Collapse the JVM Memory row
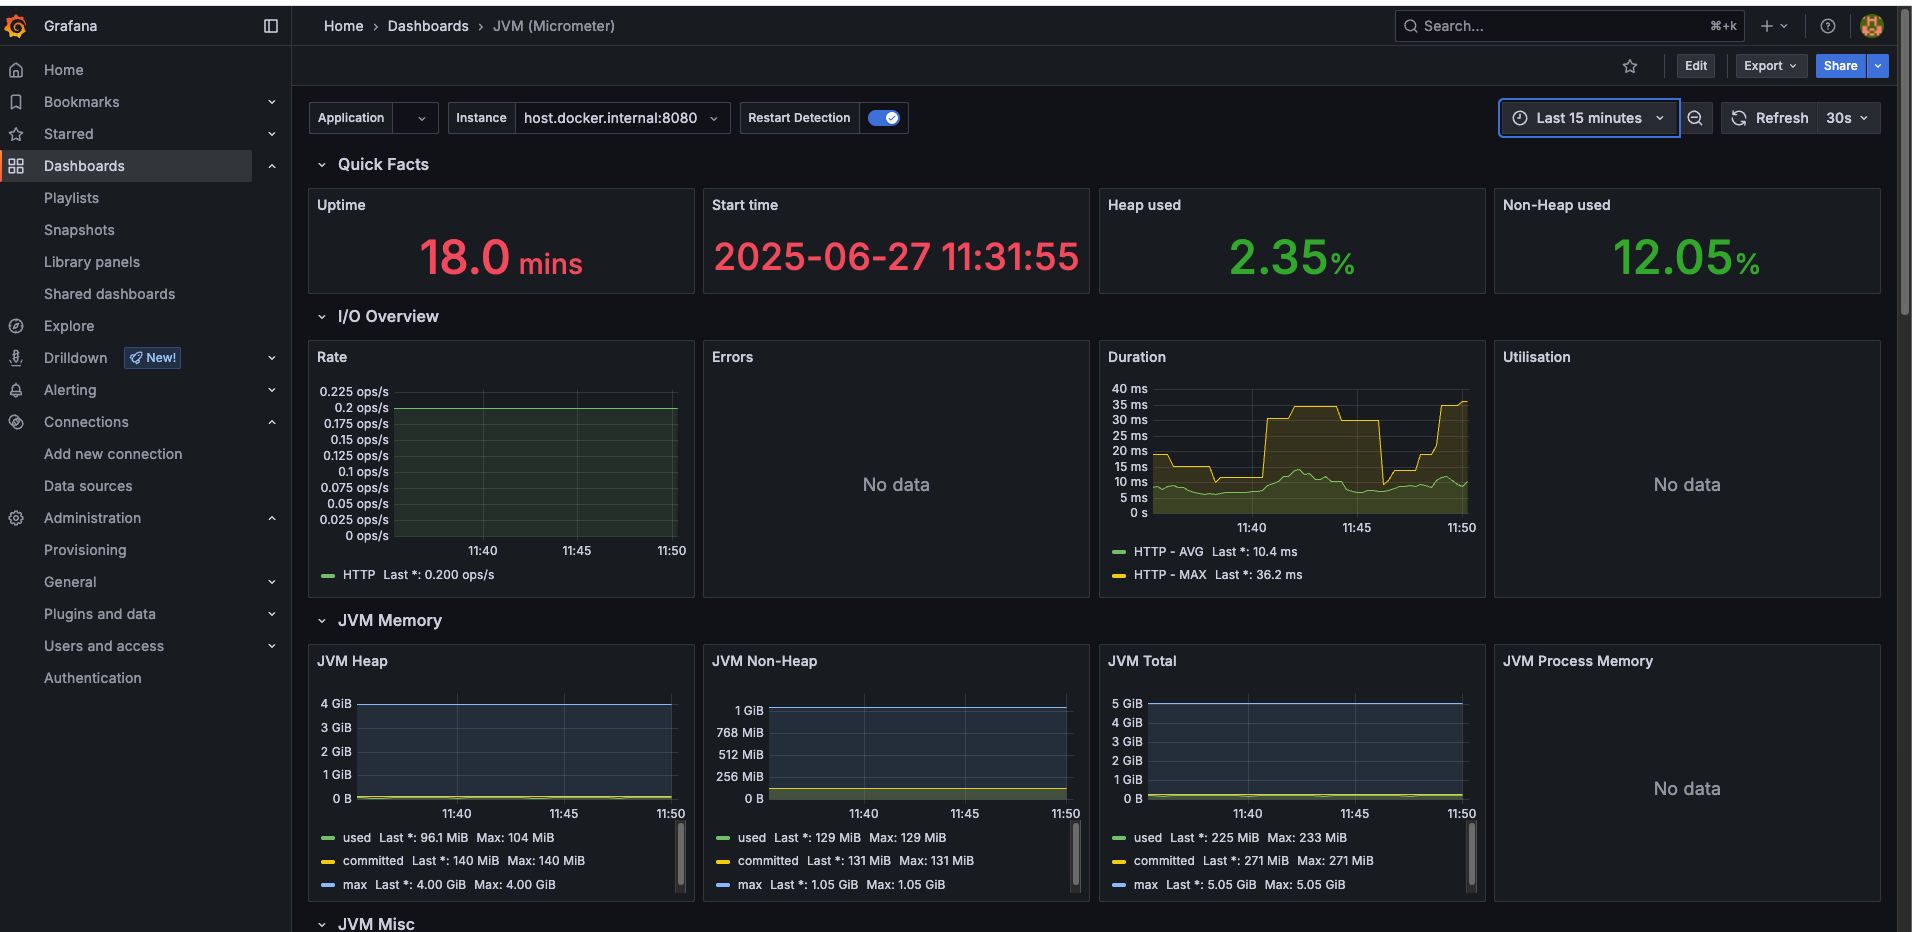 coord(322,621)
